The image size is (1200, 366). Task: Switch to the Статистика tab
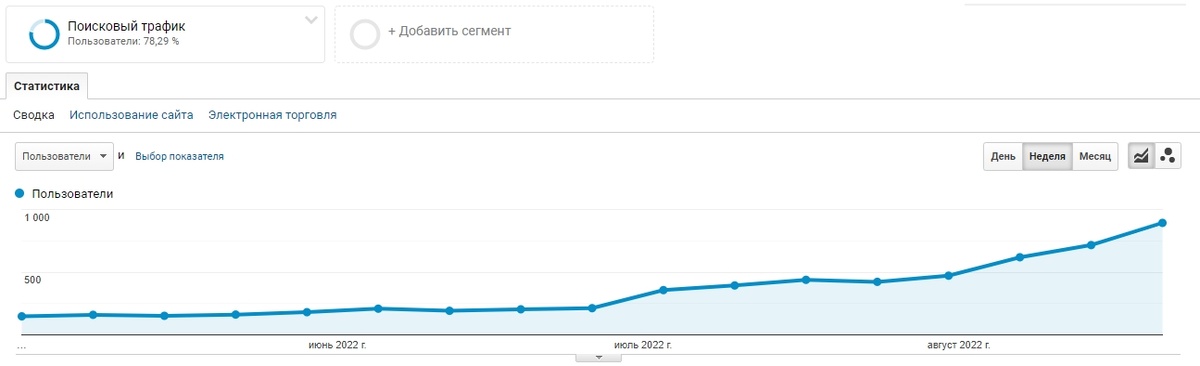click(x=47, y=86)
